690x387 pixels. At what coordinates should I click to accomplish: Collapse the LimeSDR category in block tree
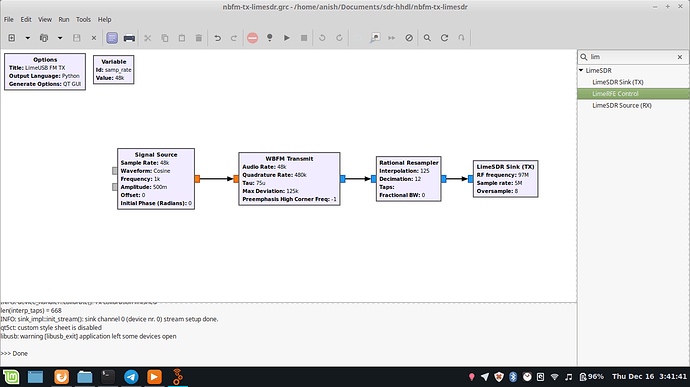tap(581, 70)
